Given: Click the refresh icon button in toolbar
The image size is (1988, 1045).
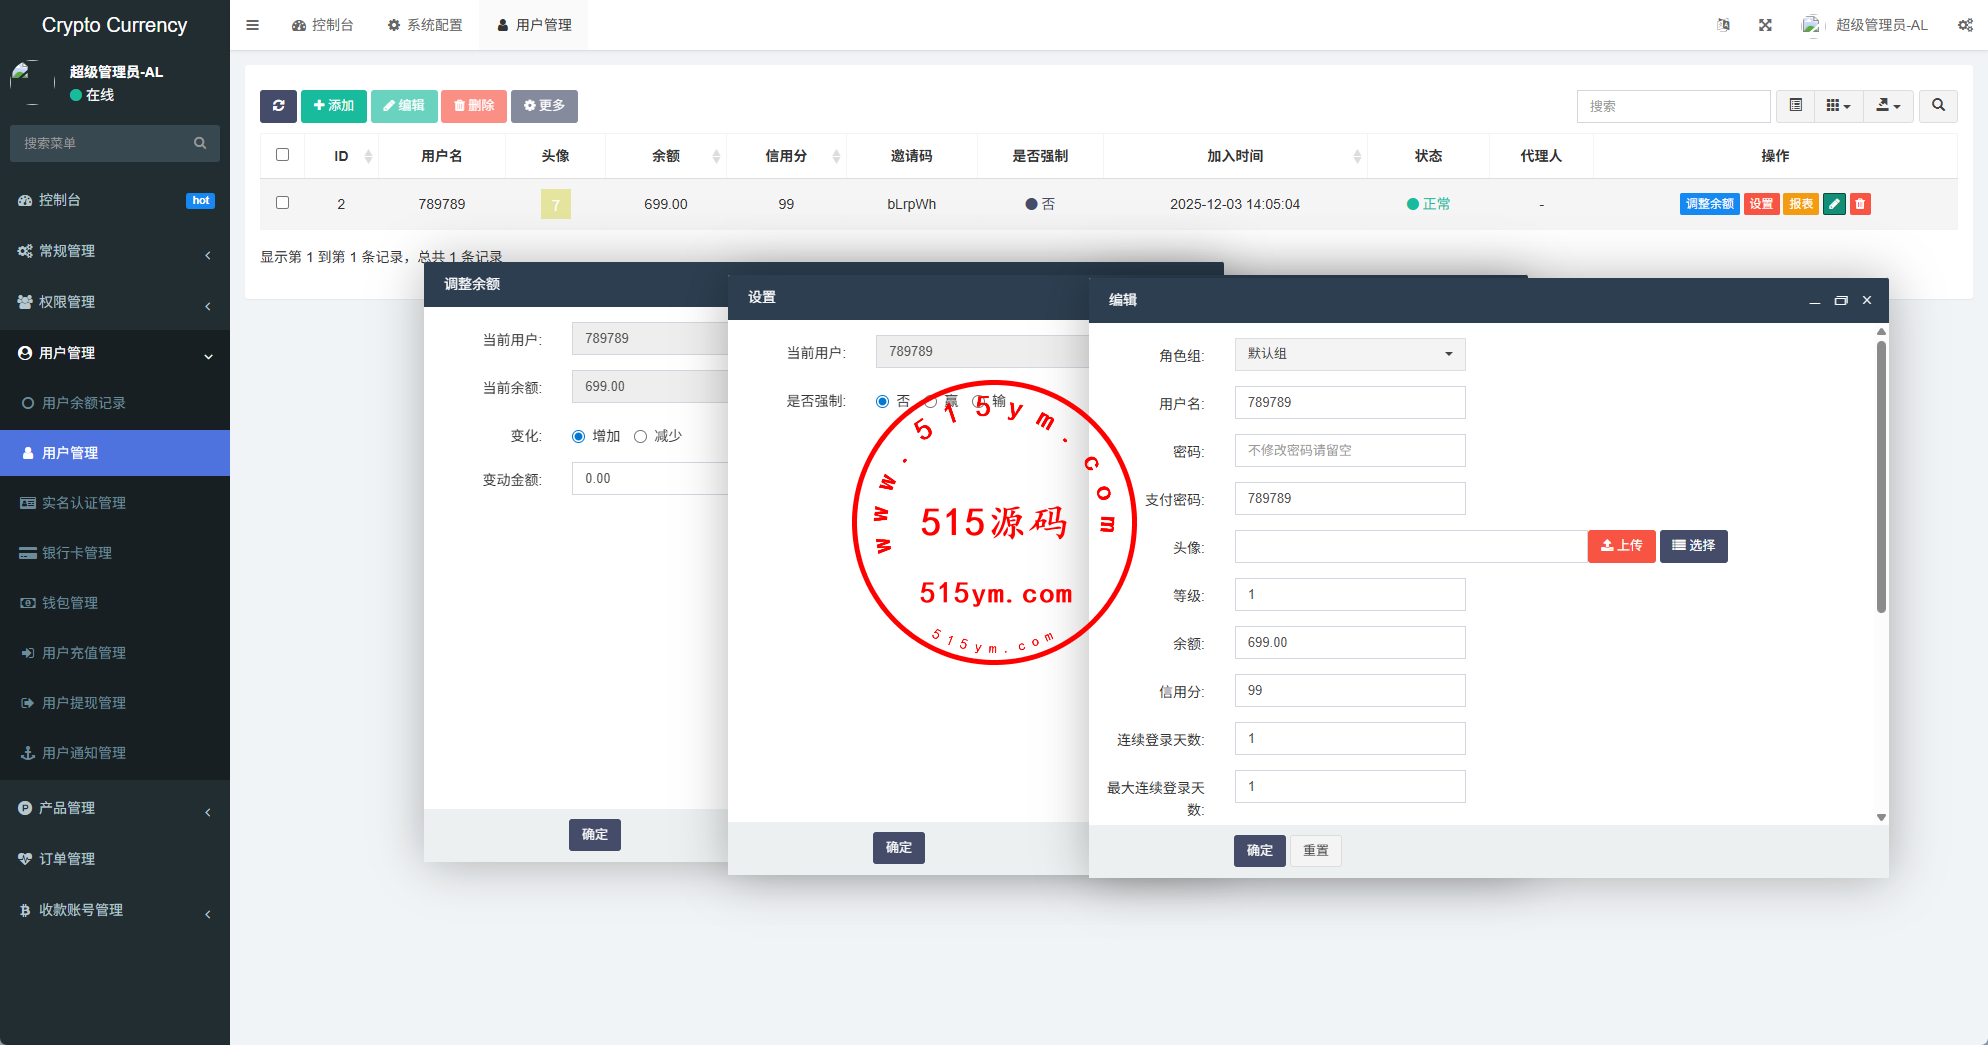Looking at the screenshot, I should pos(278,106).
